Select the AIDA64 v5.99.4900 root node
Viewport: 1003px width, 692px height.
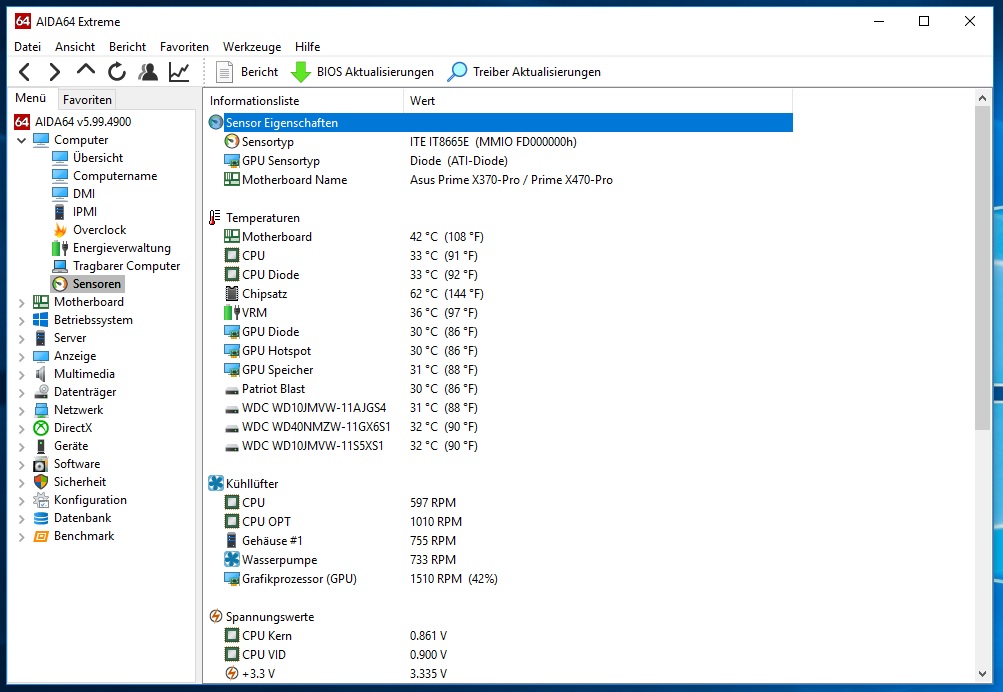83,122
